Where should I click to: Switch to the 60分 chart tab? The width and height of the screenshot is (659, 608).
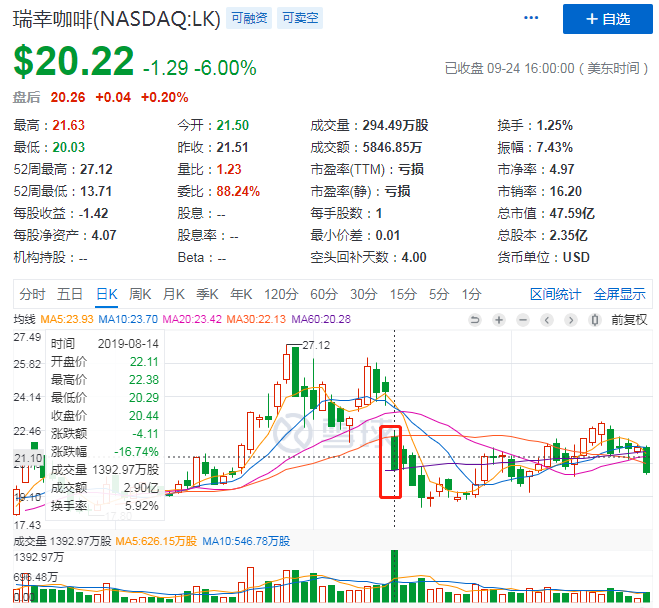pyautogui.click(x=323, y=294)
